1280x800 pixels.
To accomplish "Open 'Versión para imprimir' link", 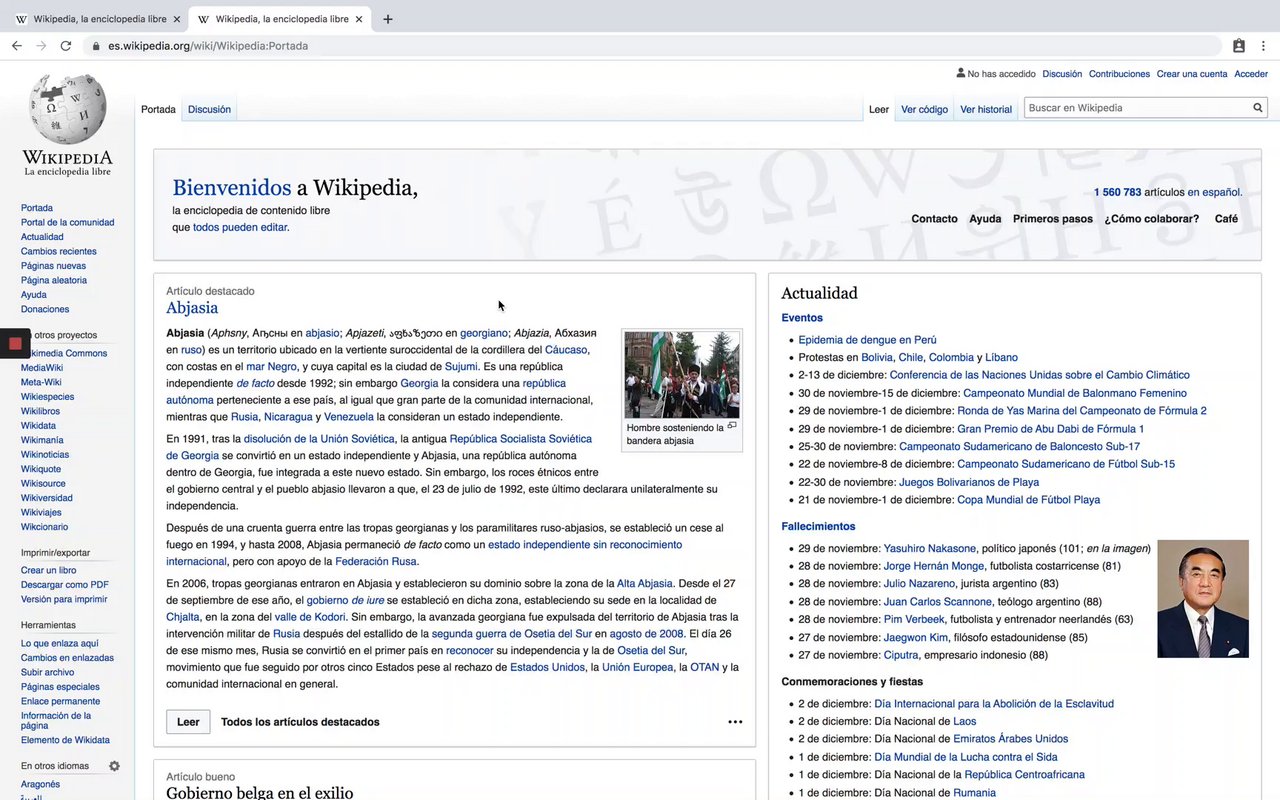I will tap(64, 599).
